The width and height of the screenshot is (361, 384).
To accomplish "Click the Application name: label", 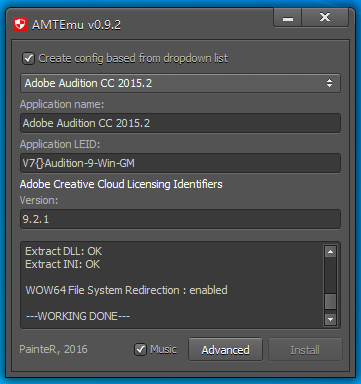I will (x=62, y=104).
